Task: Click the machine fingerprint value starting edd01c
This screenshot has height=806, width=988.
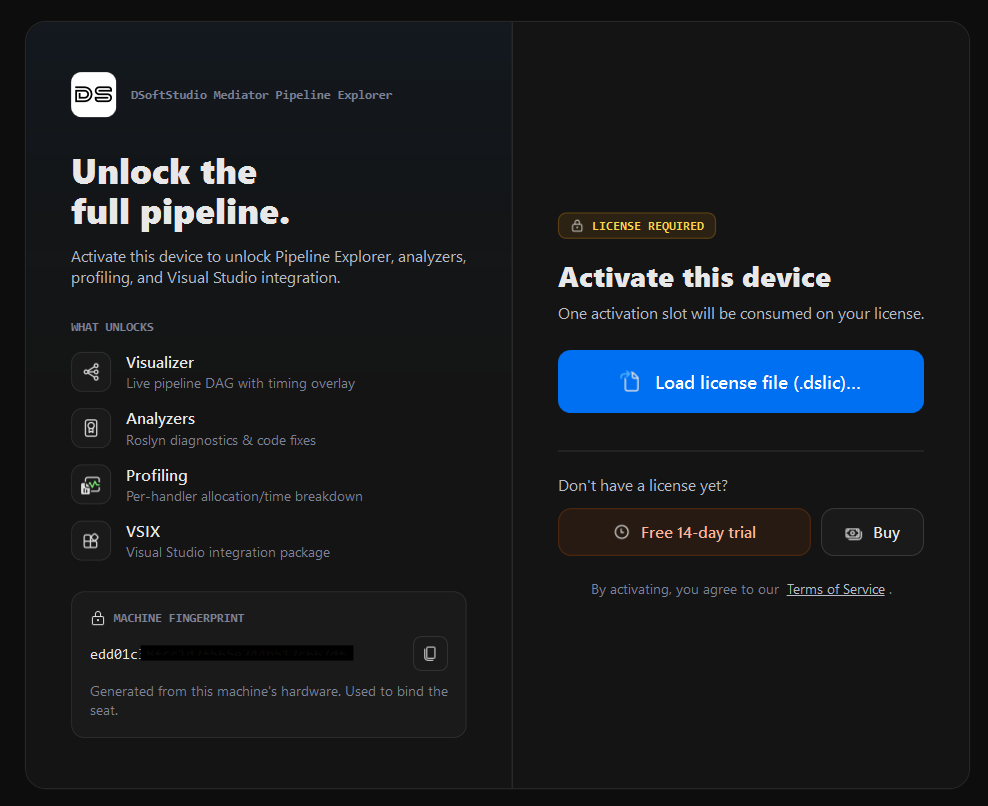Action: [x=221, y=654]
